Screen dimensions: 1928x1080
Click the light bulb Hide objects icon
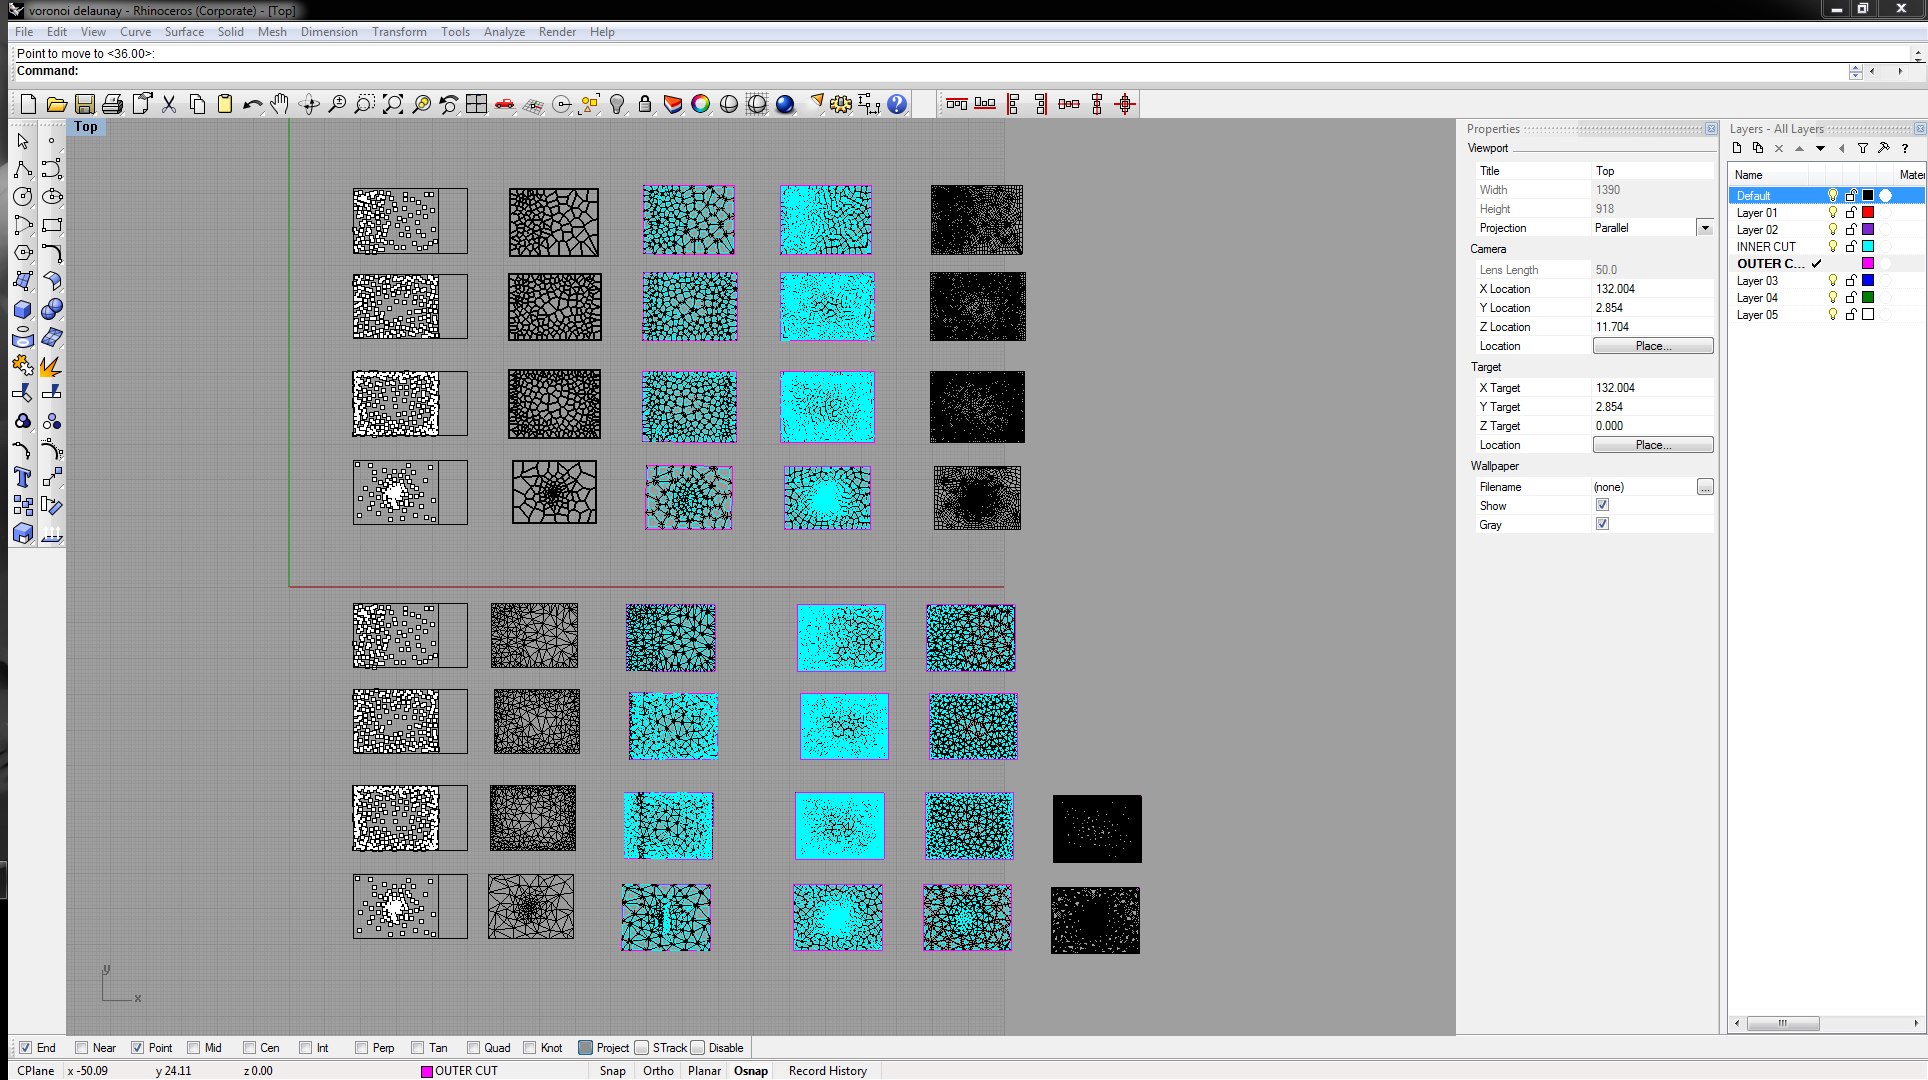pos(617,104)
